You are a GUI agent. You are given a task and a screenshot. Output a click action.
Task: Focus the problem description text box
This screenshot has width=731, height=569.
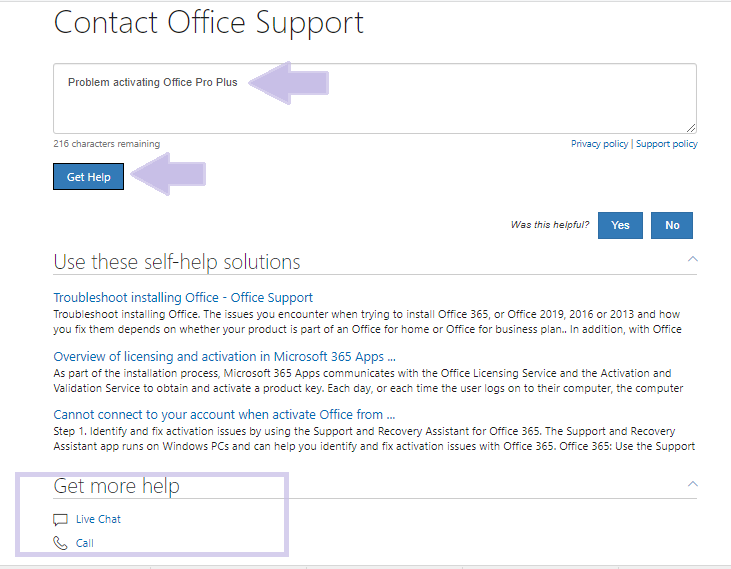[x=375, y=99]
